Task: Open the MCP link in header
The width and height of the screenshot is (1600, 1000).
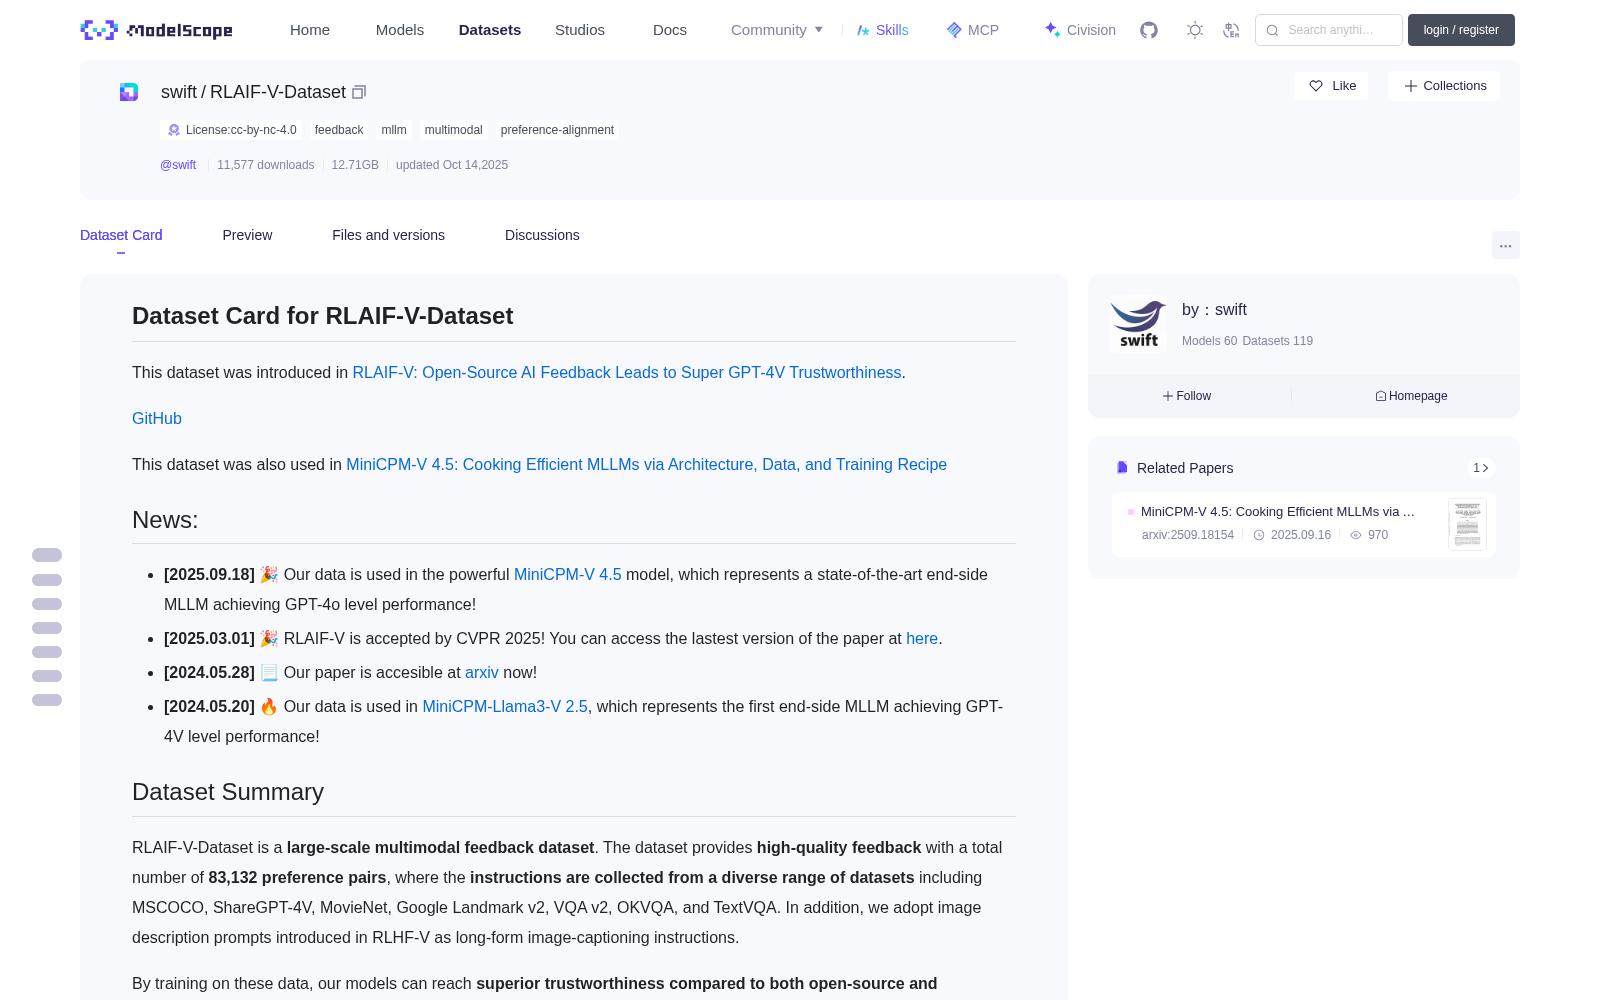Action: click(x=973, y=30)
